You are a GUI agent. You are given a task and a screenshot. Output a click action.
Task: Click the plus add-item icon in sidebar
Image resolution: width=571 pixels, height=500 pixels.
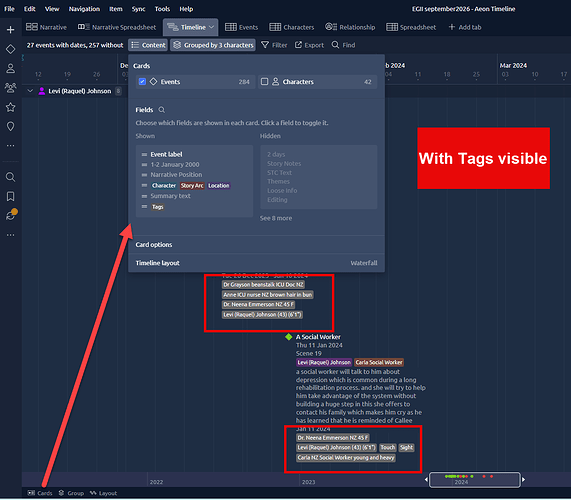point(11,29)
